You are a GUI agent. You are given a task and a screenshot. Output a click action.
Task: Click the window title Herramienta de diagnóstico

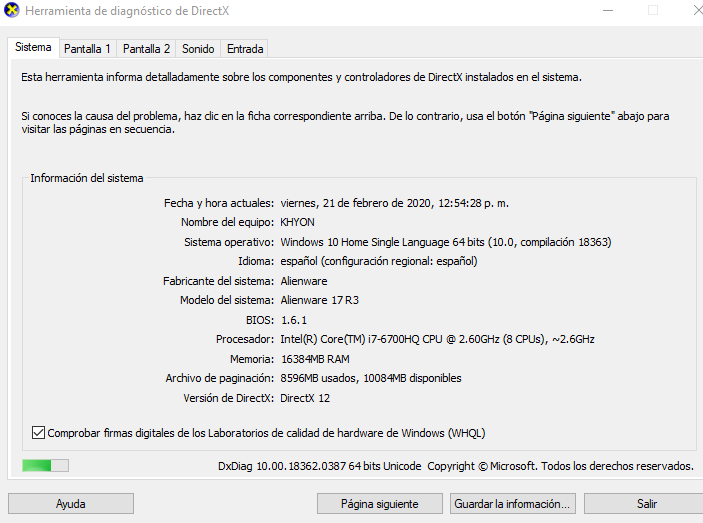click(127, 11)
